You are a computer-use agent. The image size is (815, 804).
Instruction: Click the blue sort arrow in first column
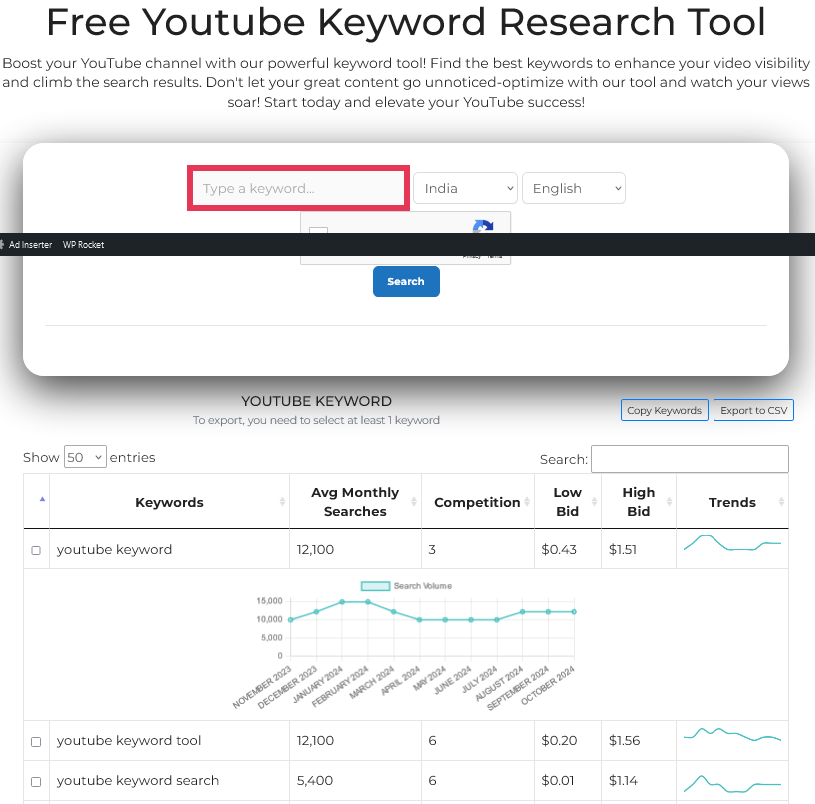(x=43, y=499)
